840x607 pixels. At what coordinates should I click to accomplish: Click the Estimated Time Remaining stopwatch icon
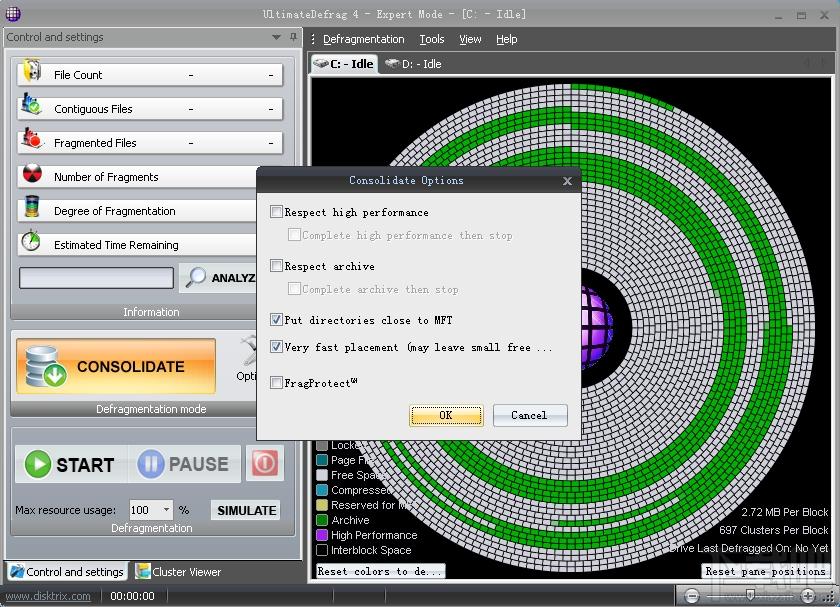point(31,241)
